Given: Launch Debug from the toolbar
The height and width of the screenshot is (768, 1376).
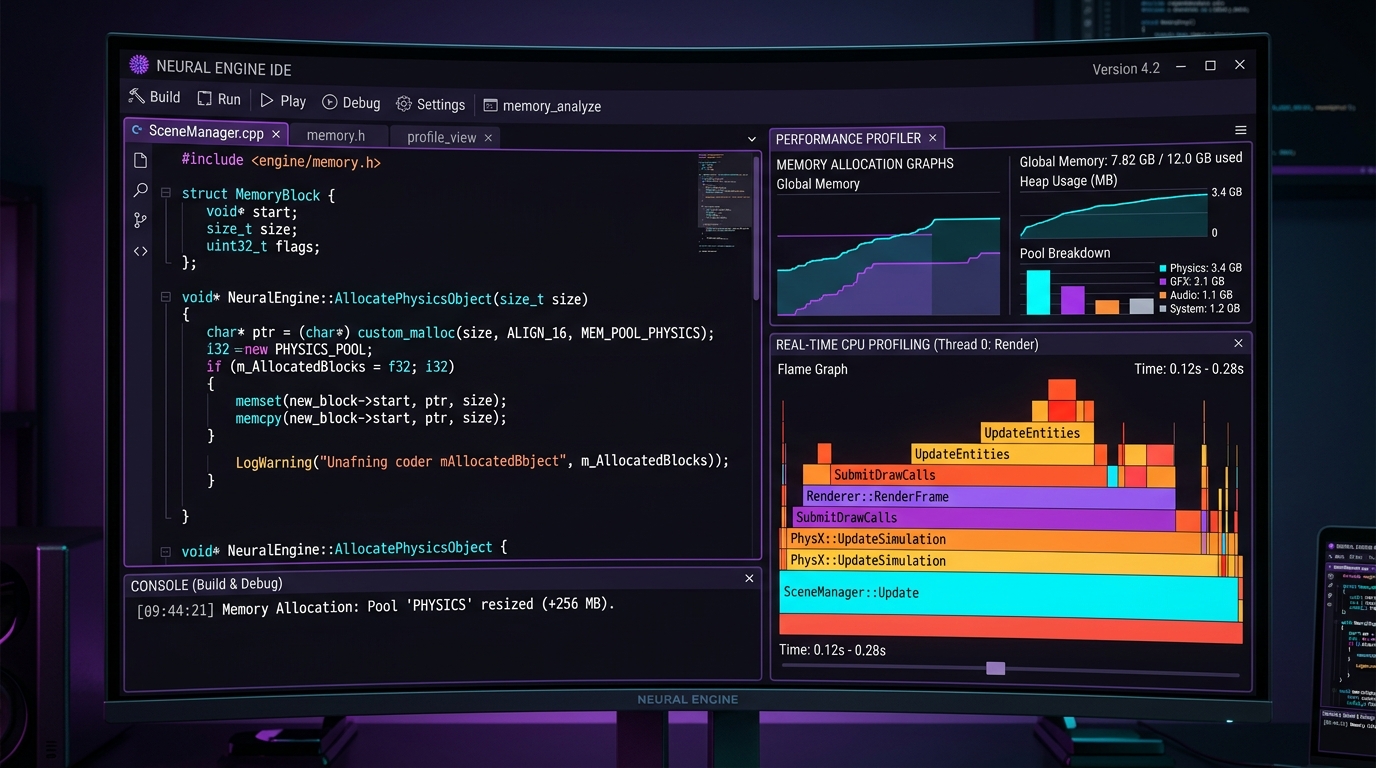Looking at the screenshot, I should point(351,103).
